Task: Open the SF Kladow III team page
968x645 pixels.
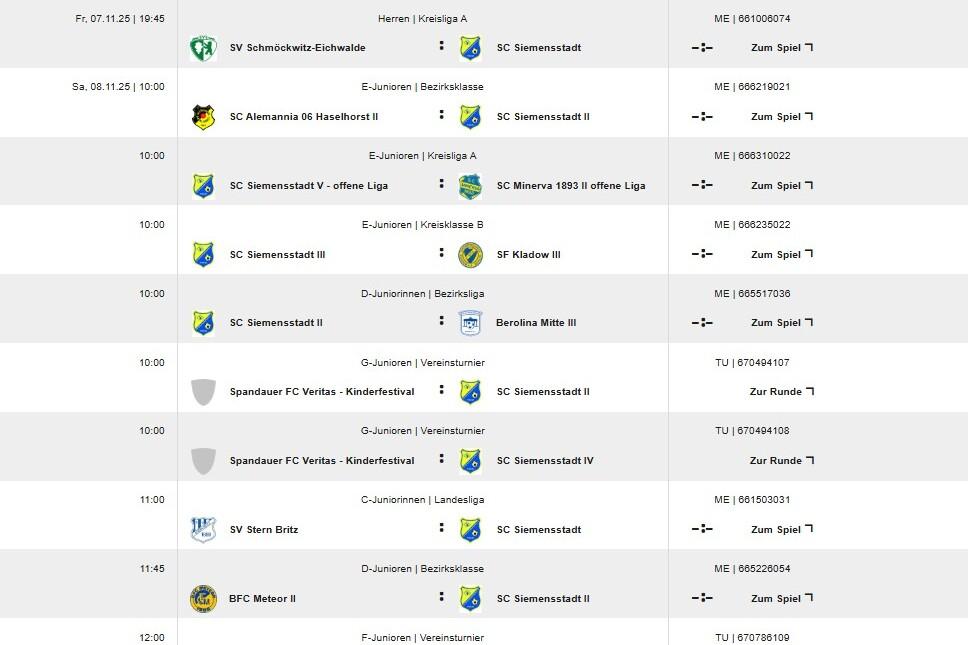Action: (528, 255)
